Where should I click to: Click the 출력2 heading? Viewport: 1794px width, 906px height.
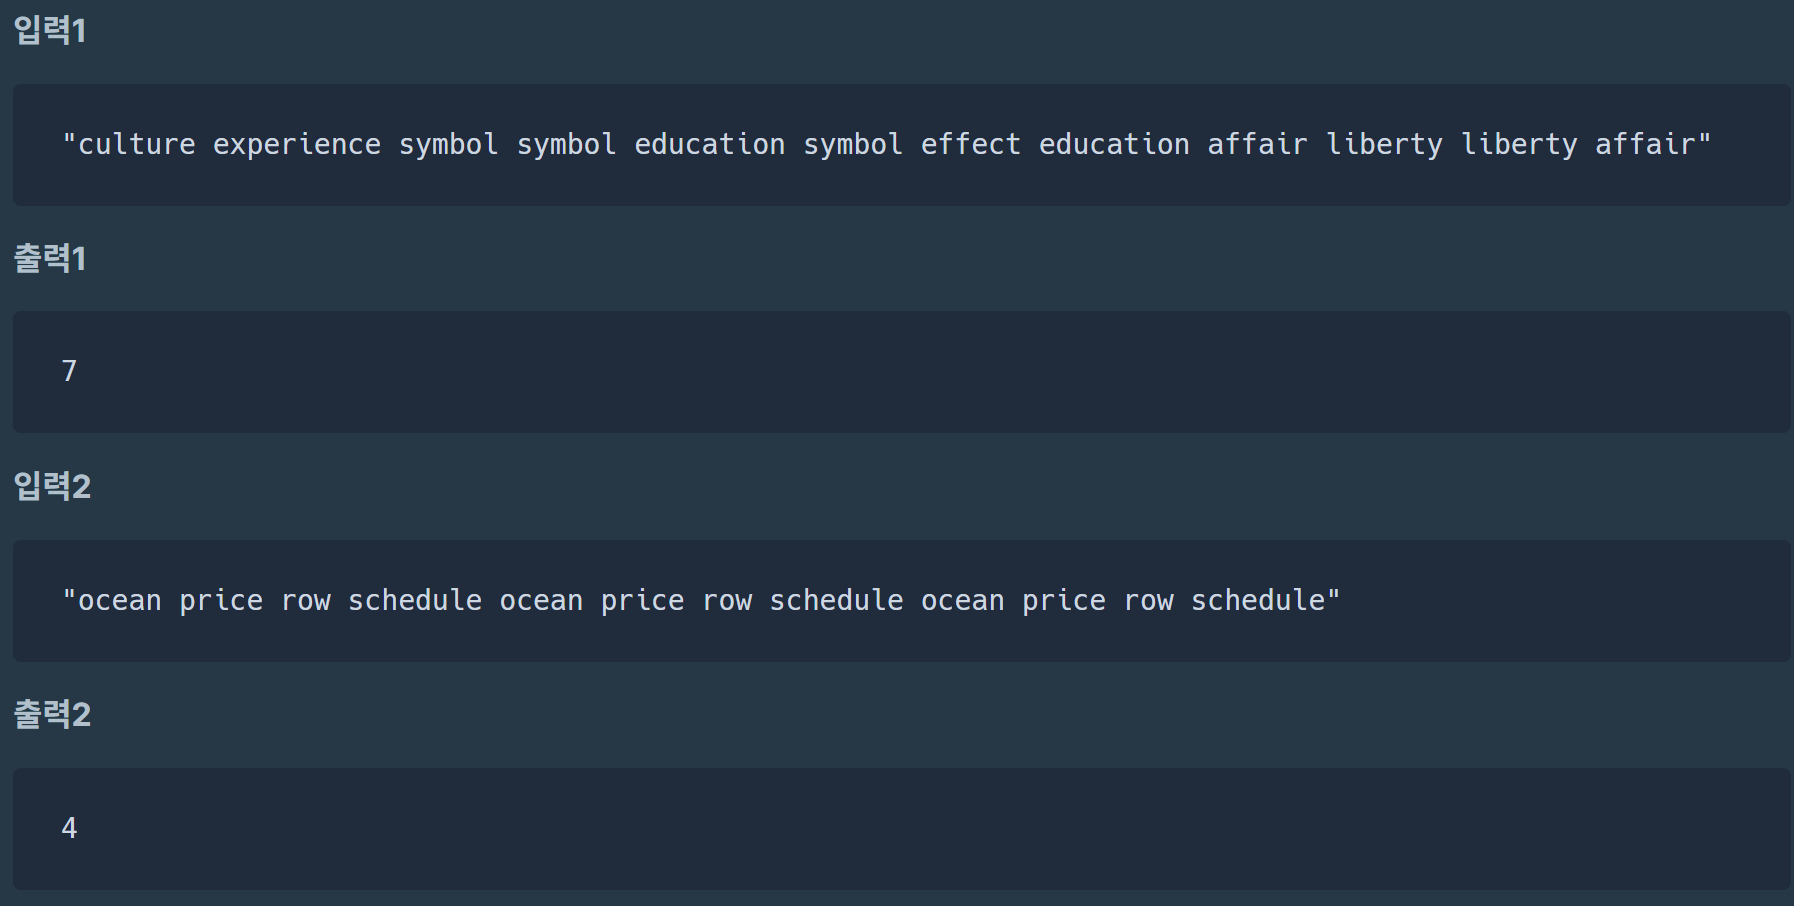(52, 714)
